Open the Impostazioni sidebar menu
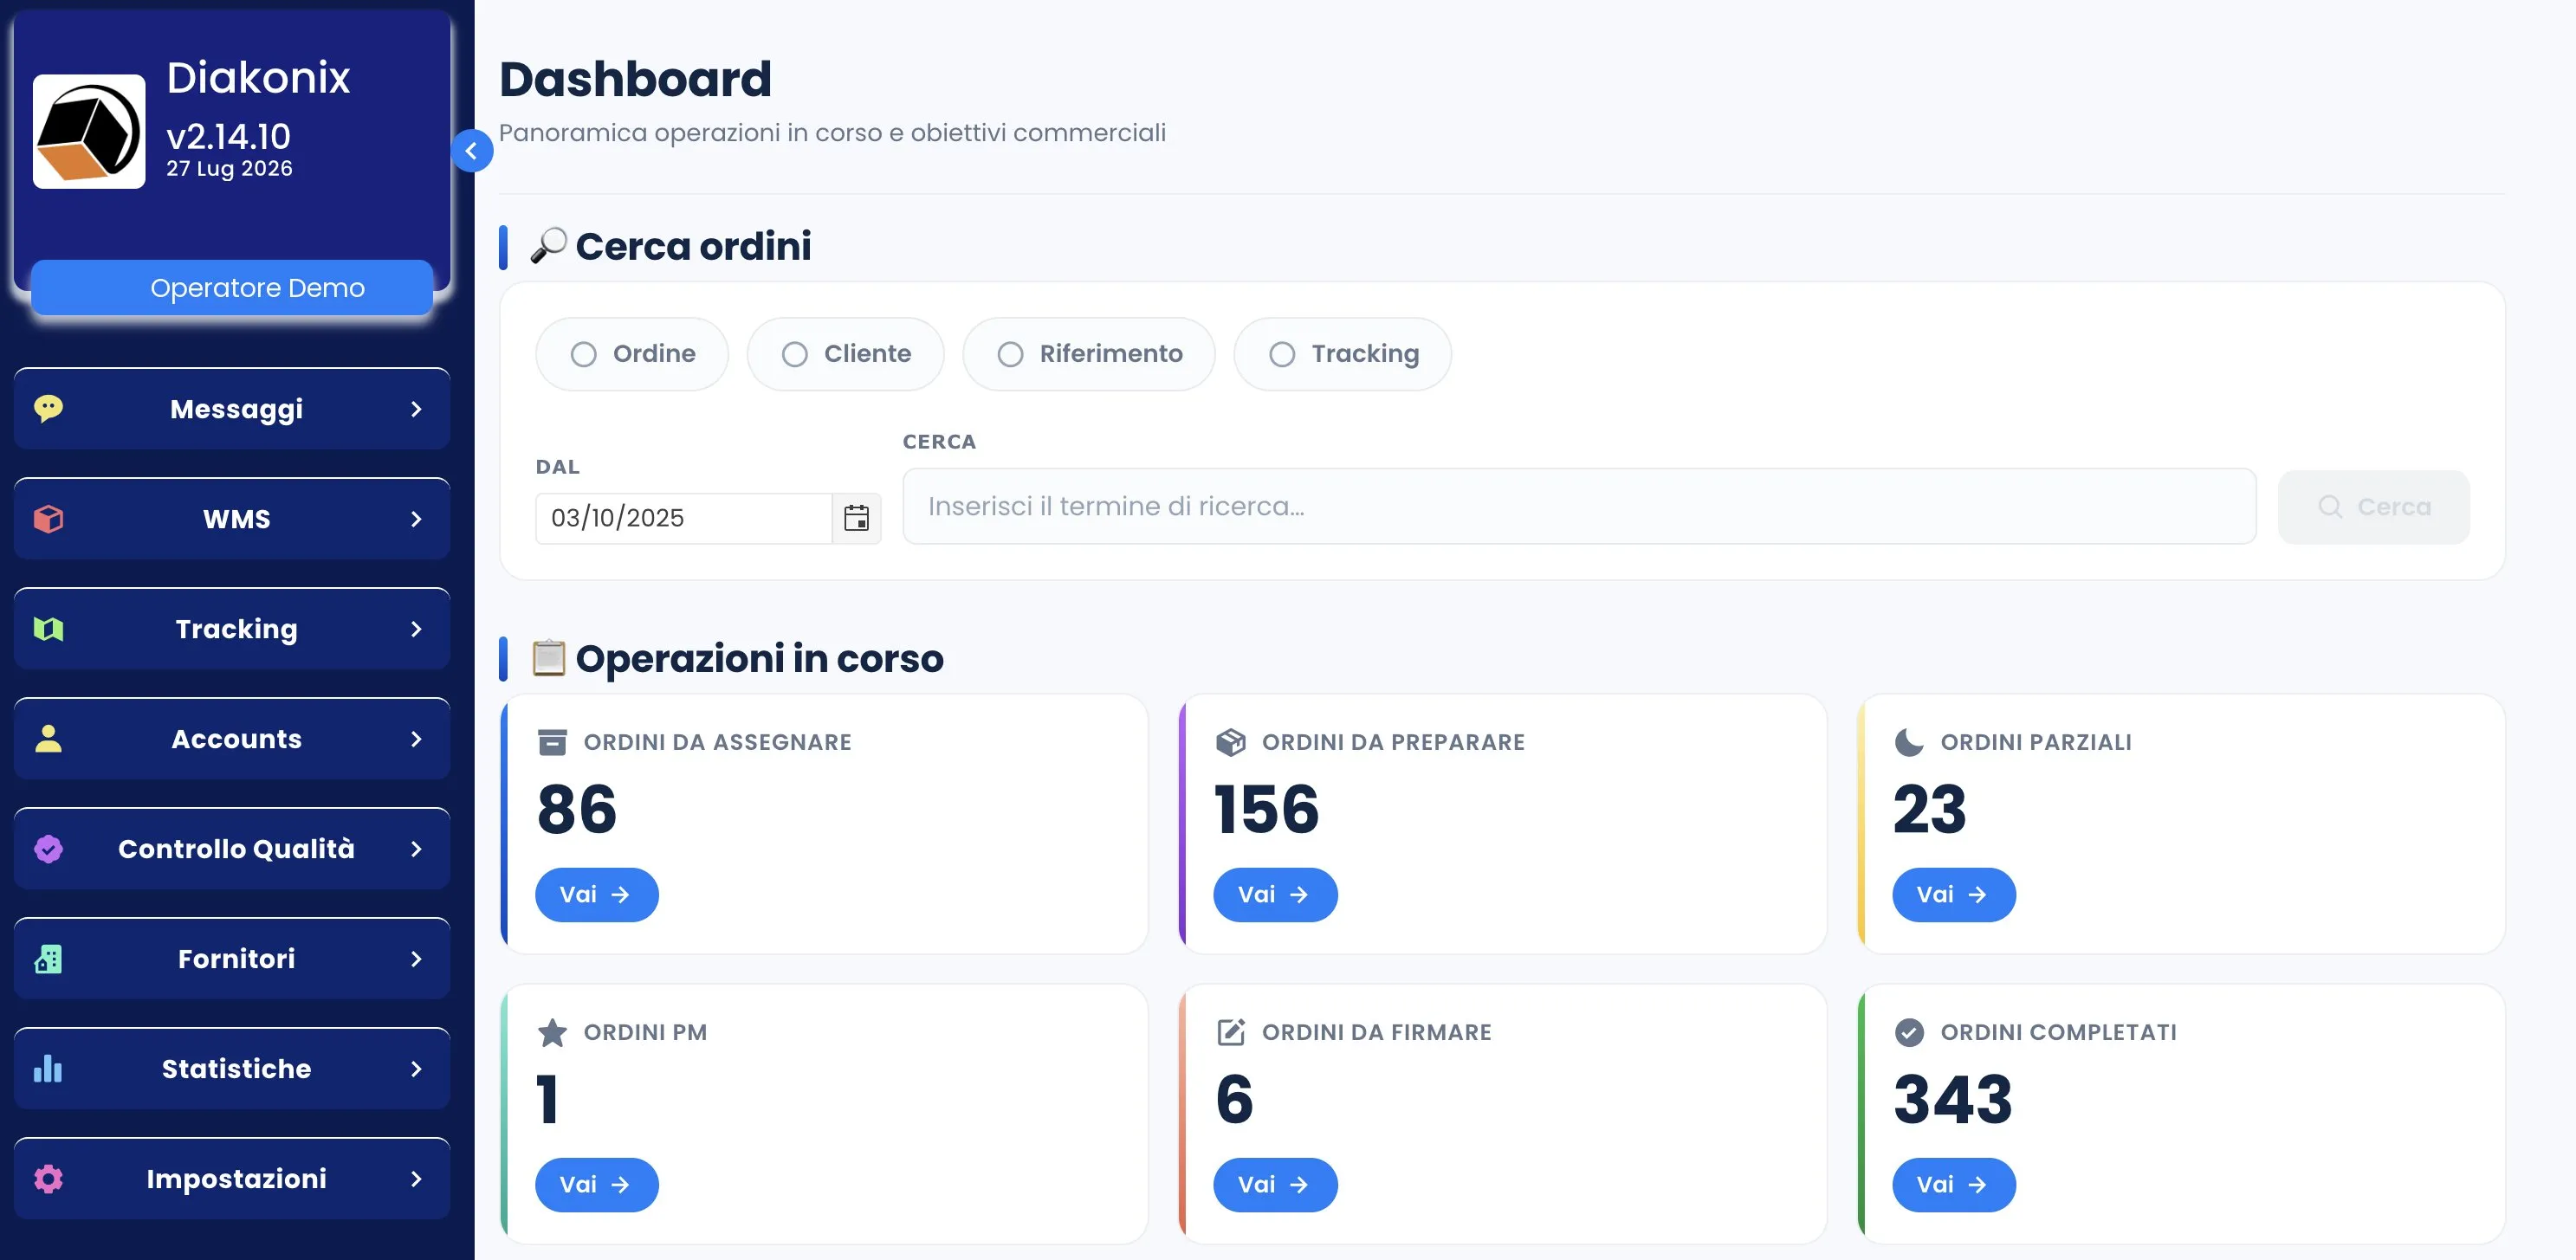The width and height of the screenshot is (2576, 1260). coord(232,1178)
